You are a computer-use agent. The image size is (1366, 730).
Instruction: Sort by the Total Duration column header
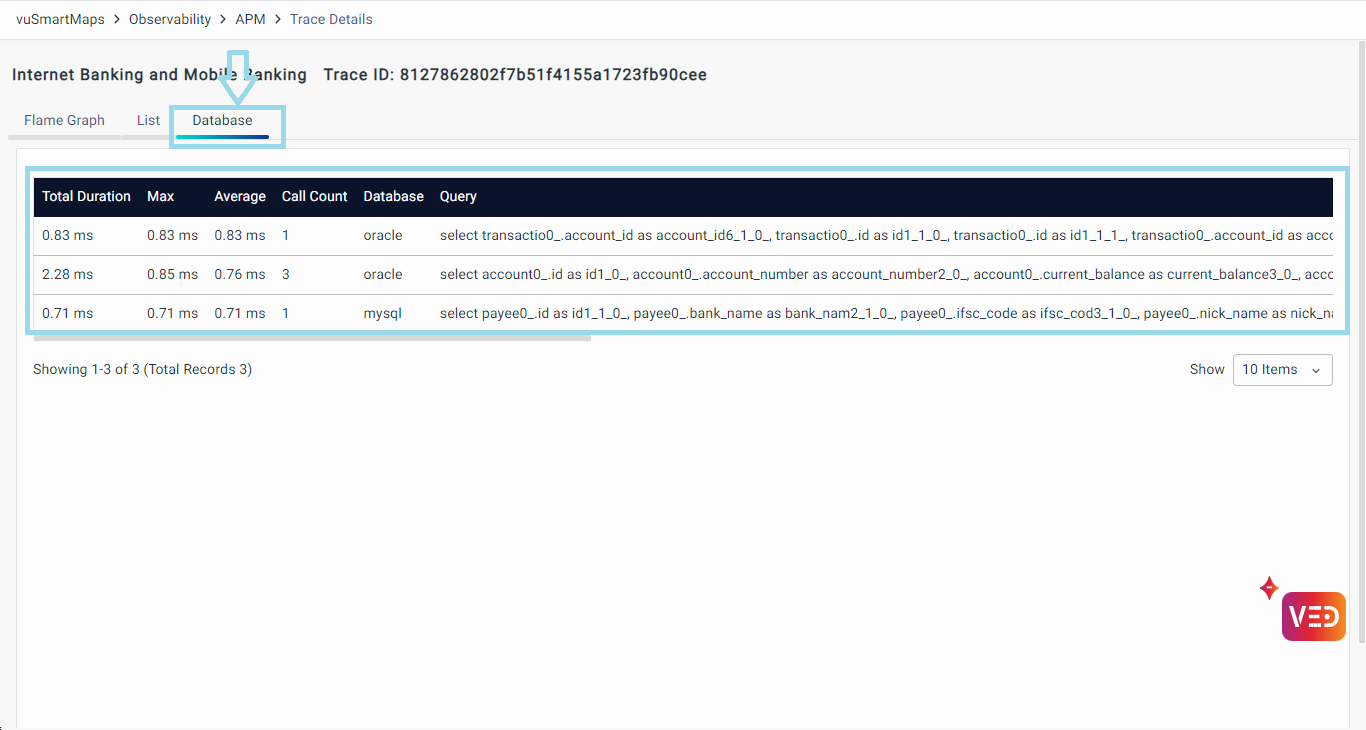pos(86,197)
